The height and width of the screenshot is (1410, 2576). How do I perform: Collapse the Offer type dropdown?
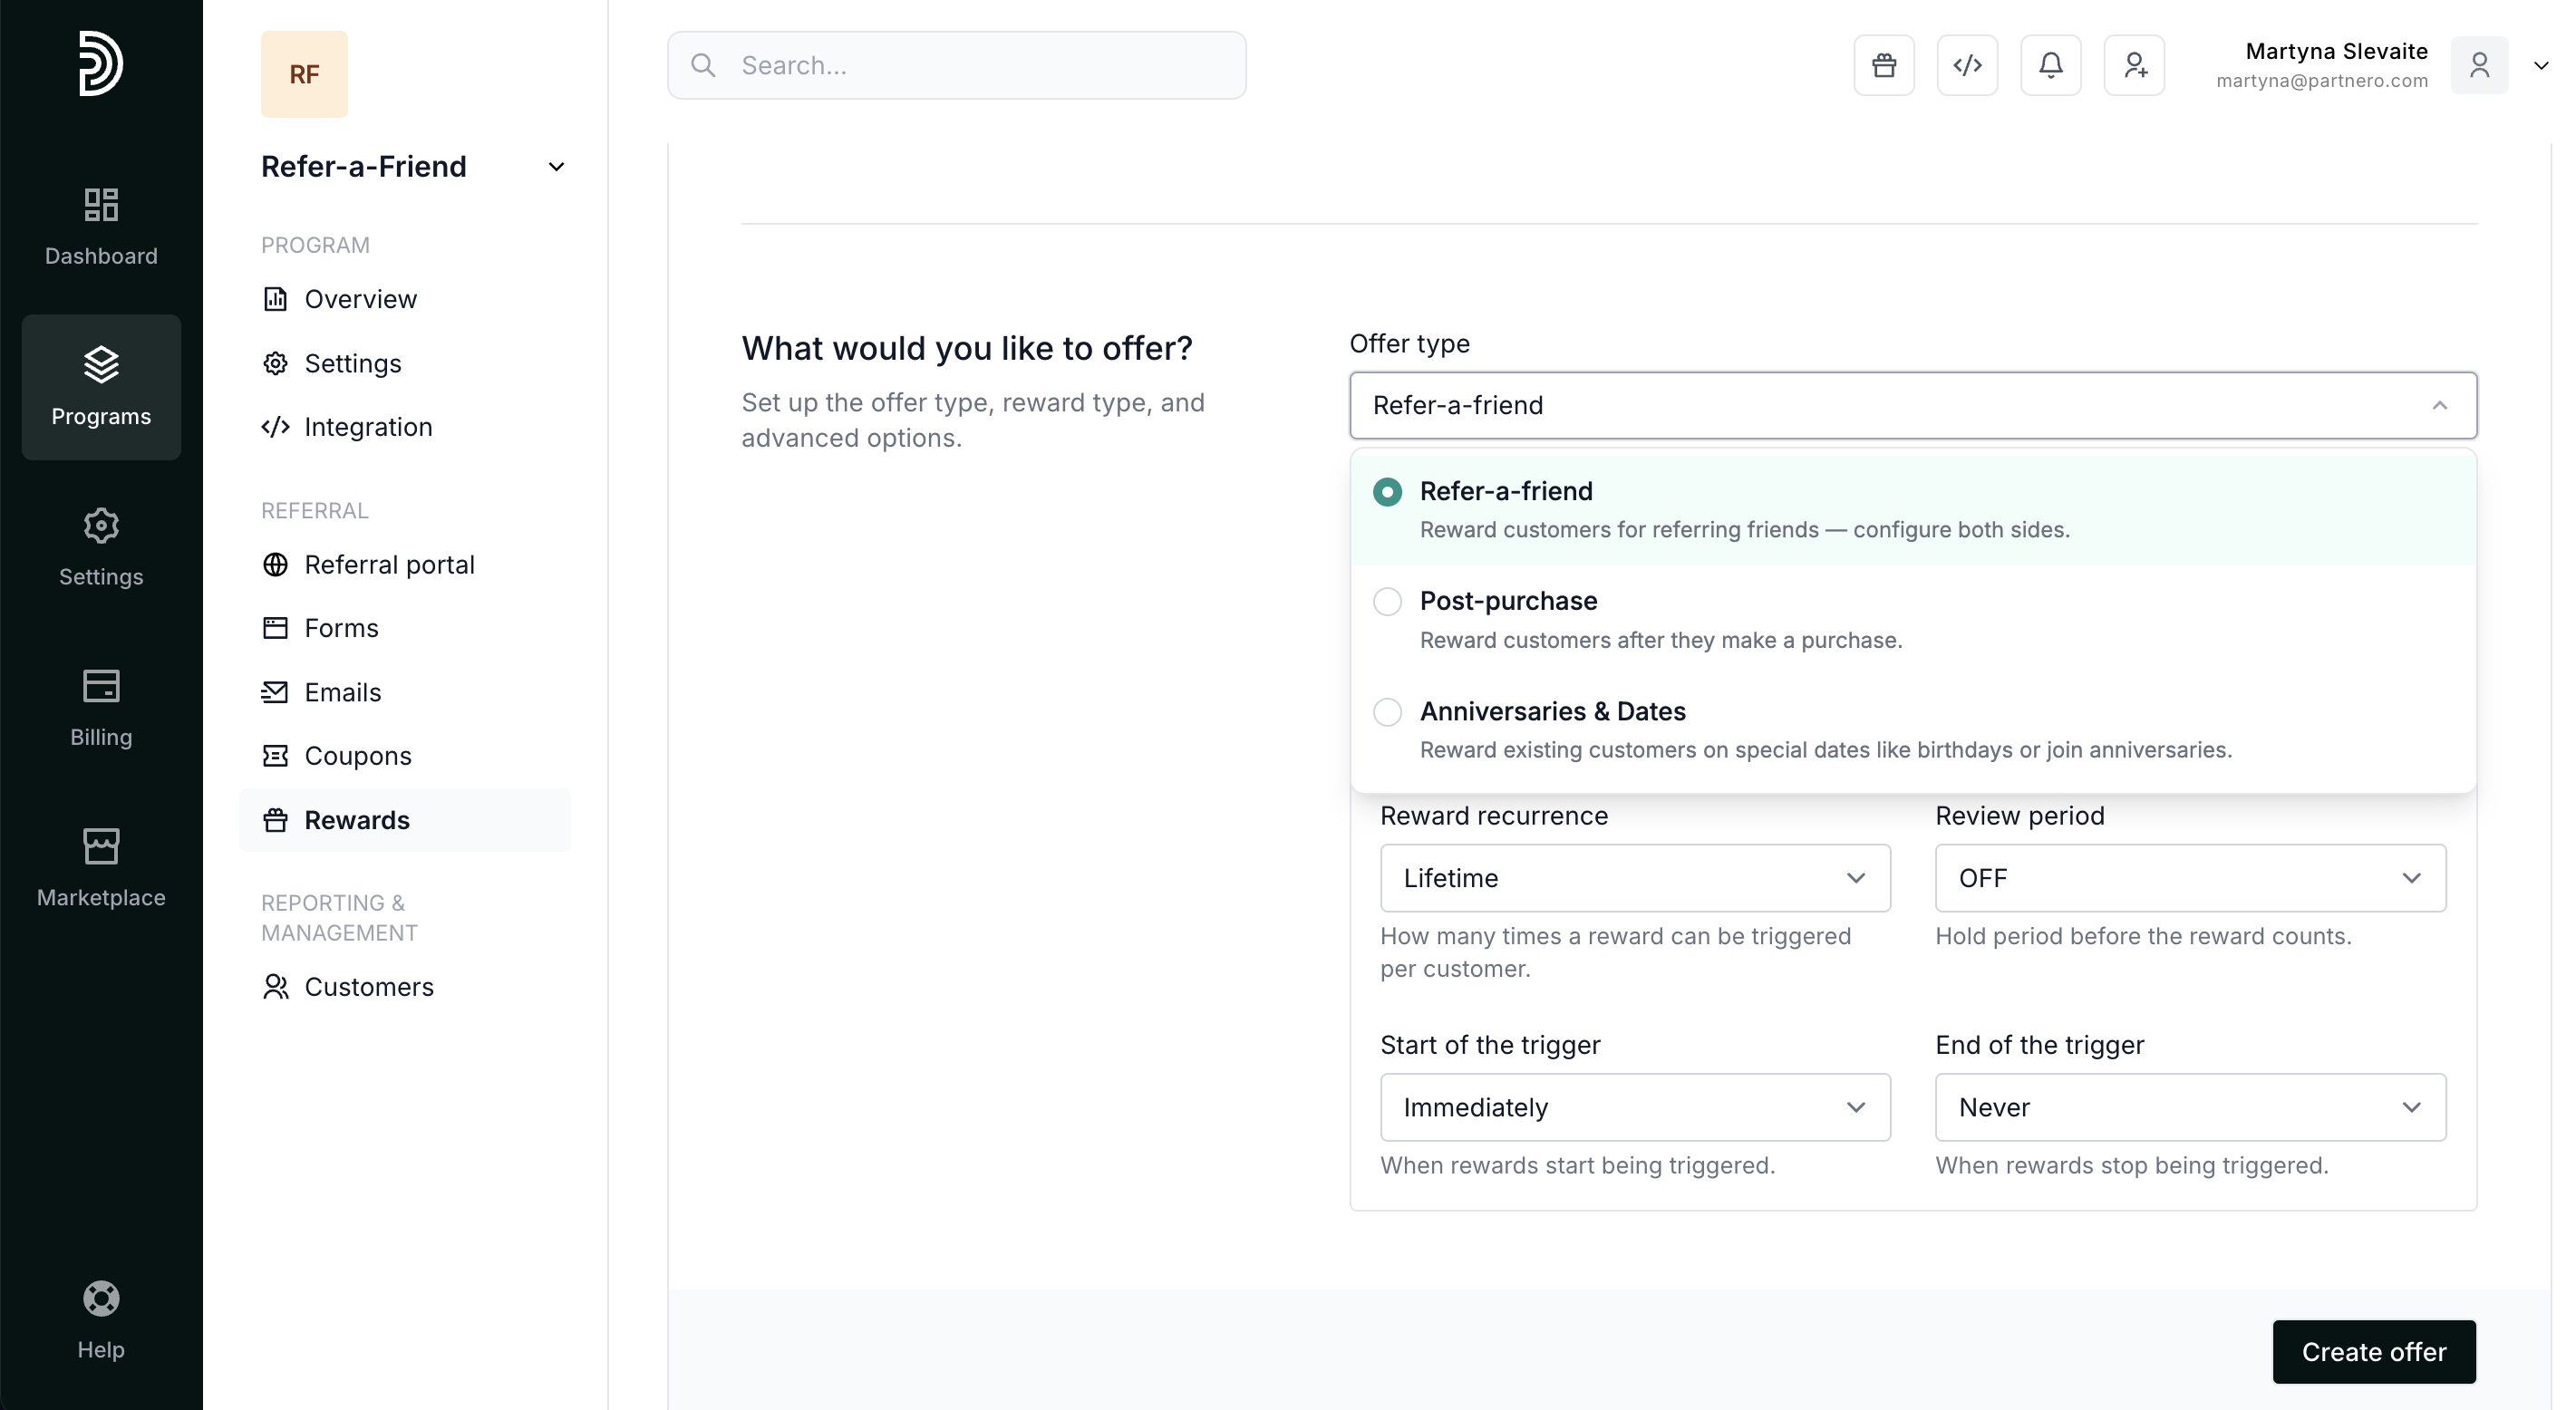tap(2439, 405)
